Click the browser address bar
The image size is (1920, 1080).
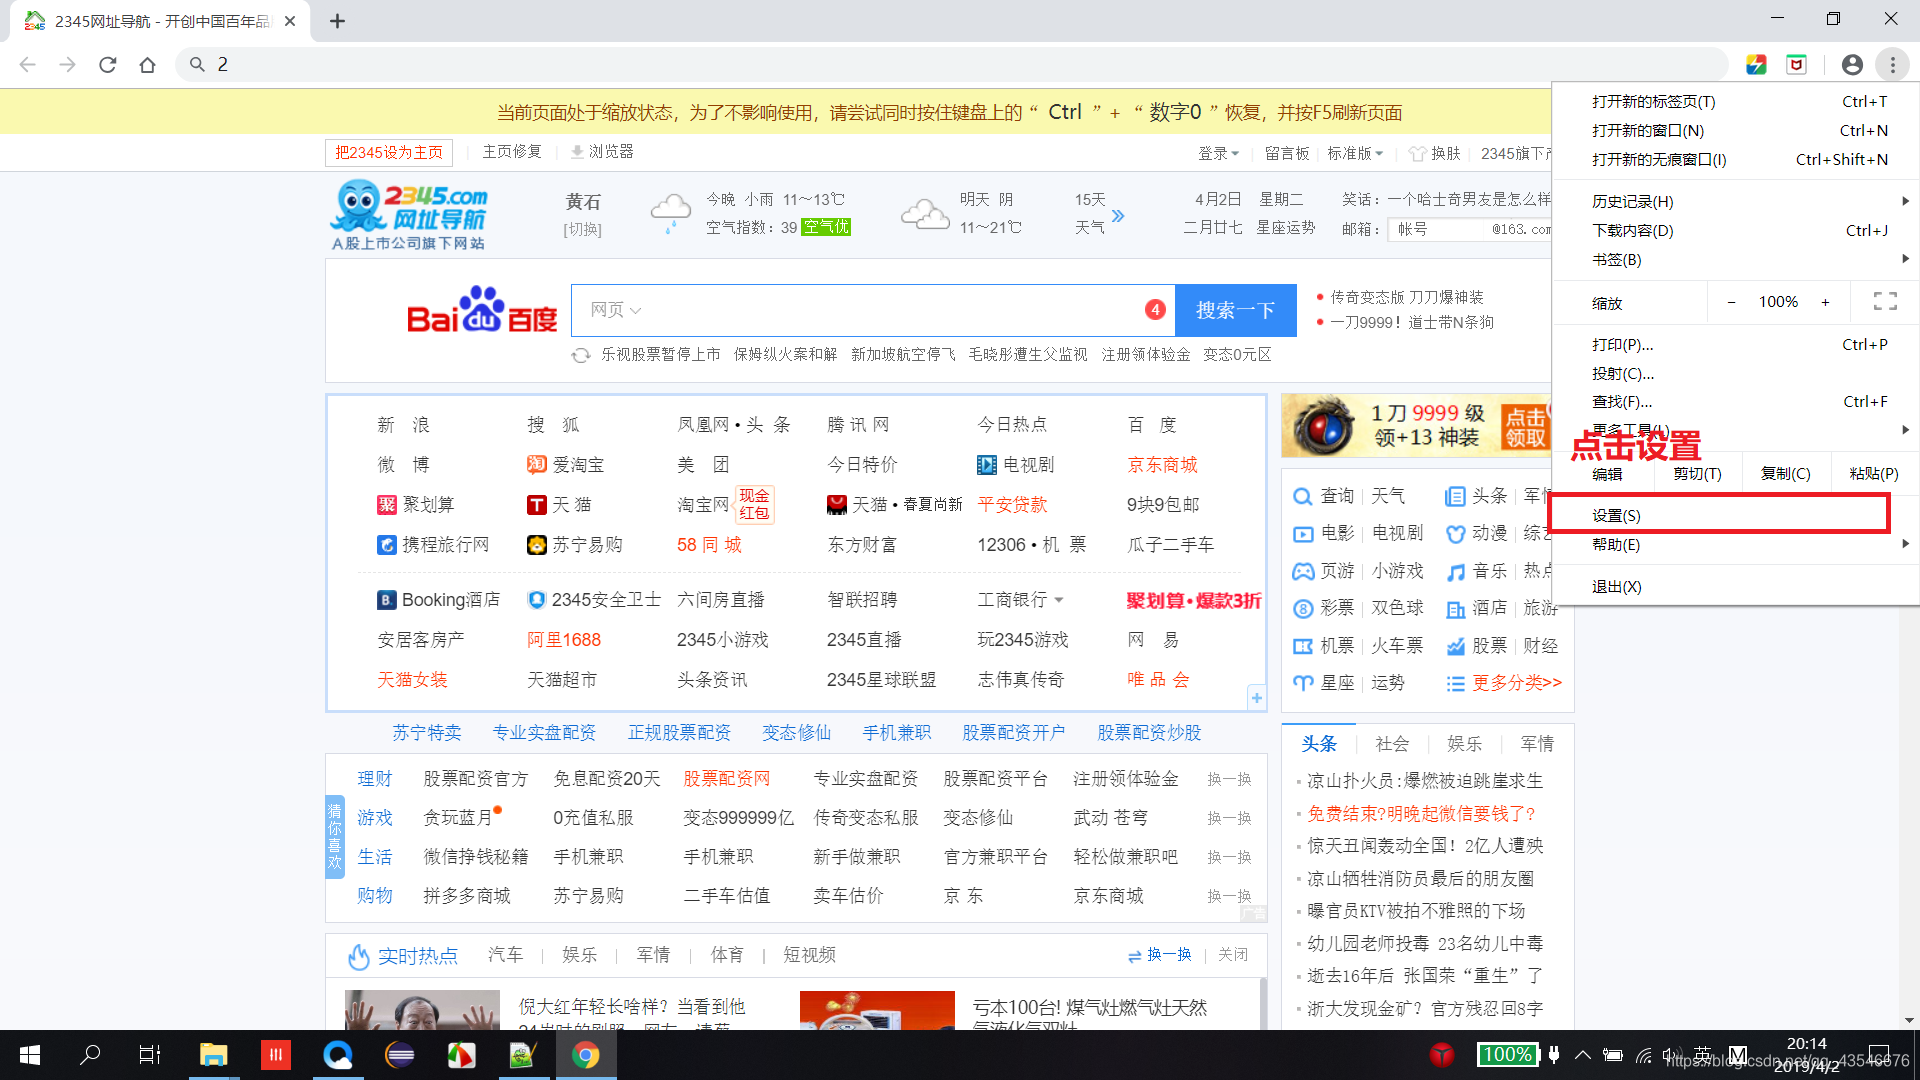(x=950, y=65)
